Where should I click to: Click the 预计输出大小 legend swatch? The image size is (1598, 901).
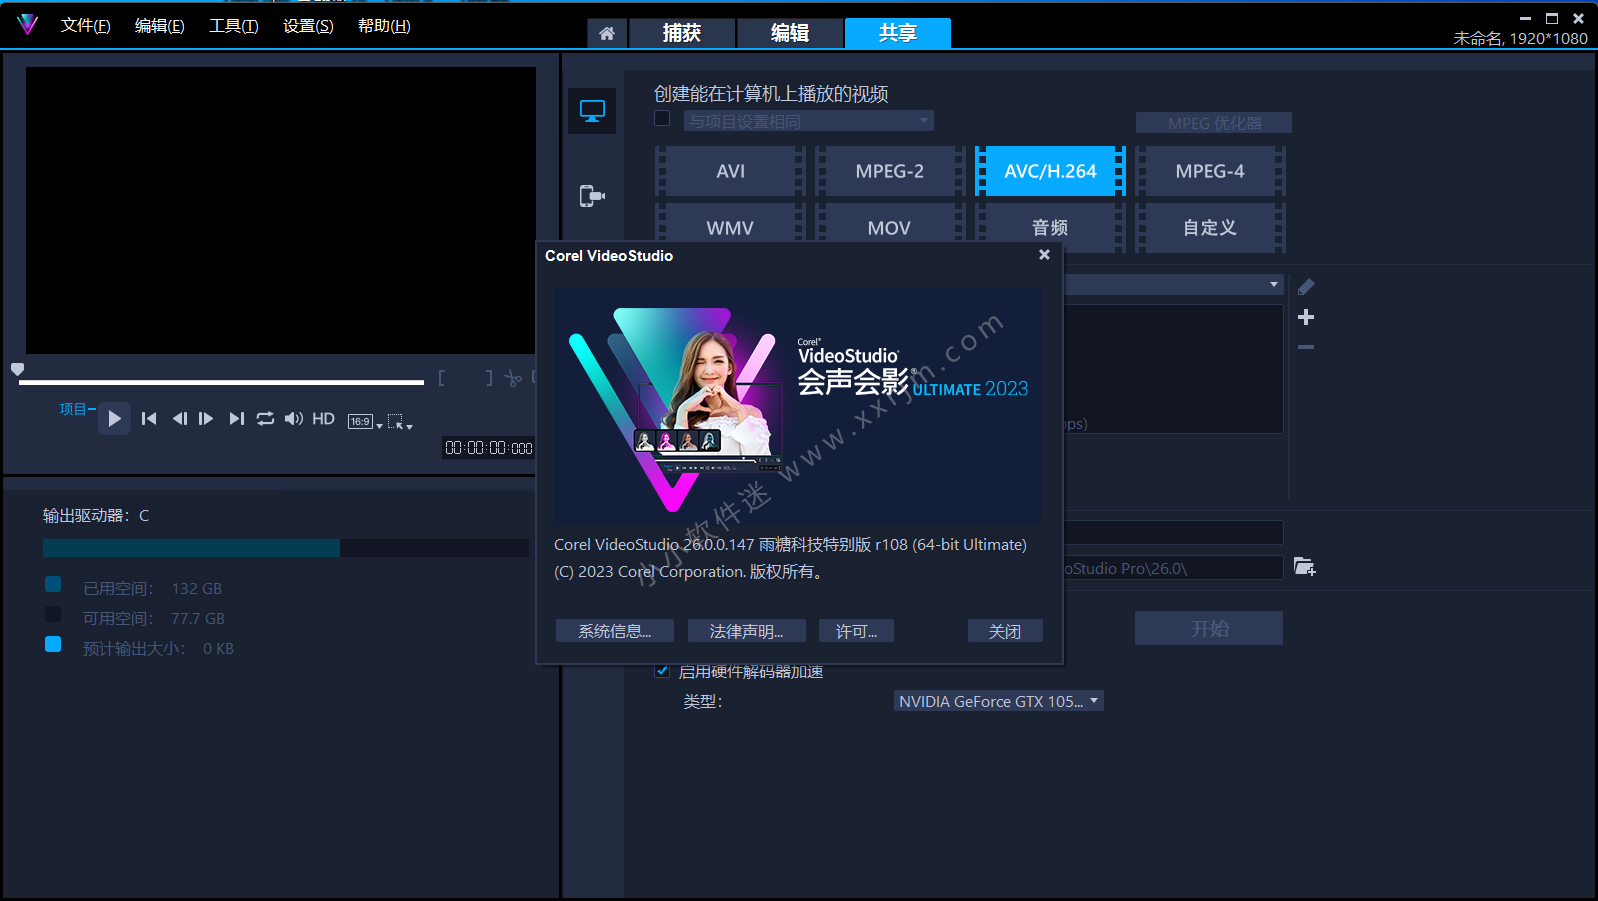[x=53, y=644]
